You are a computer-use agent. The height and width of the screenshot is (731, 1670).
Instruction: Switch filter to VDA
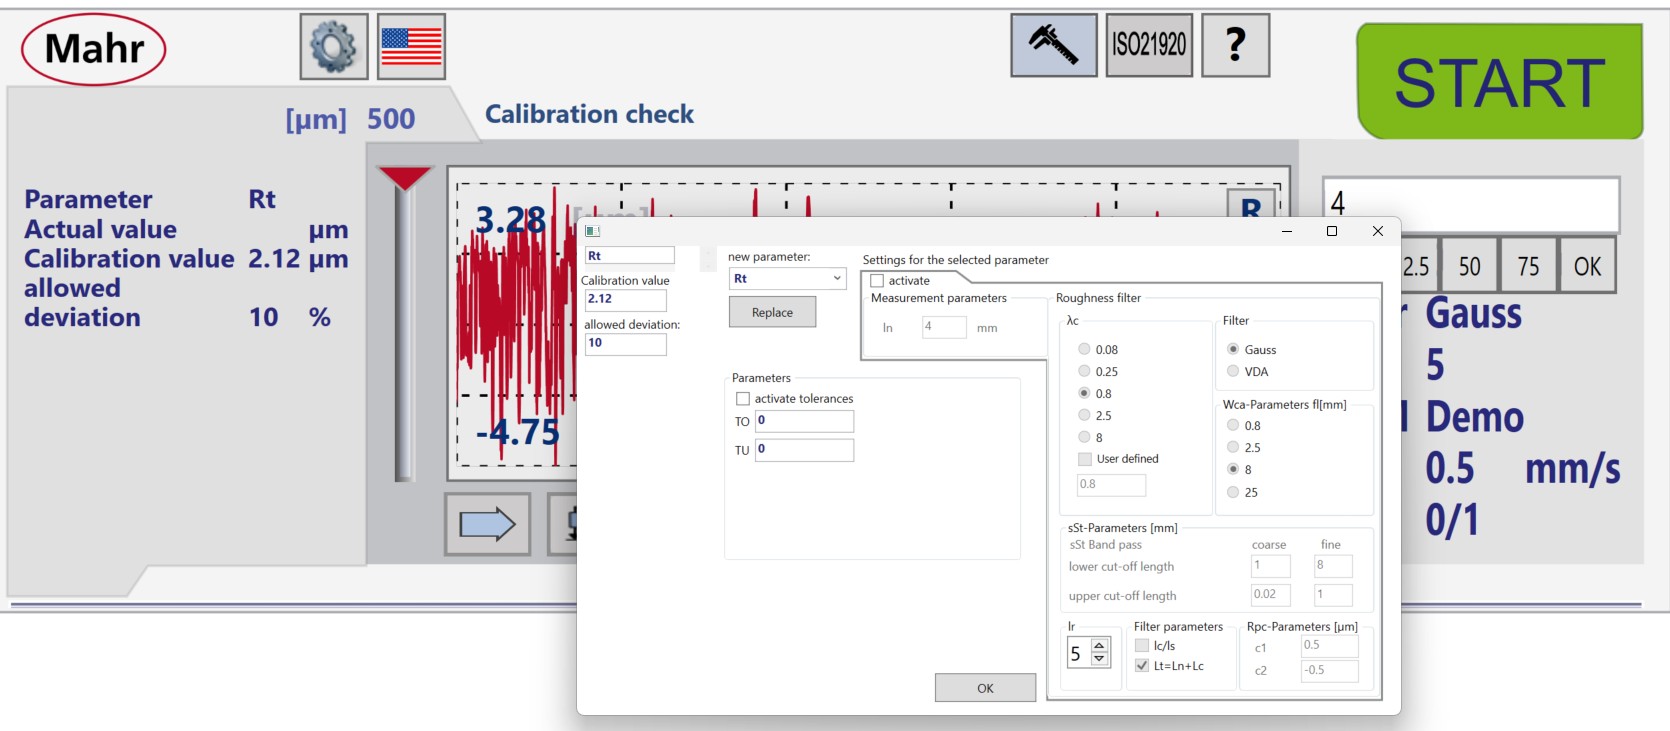coord(1233,372)
